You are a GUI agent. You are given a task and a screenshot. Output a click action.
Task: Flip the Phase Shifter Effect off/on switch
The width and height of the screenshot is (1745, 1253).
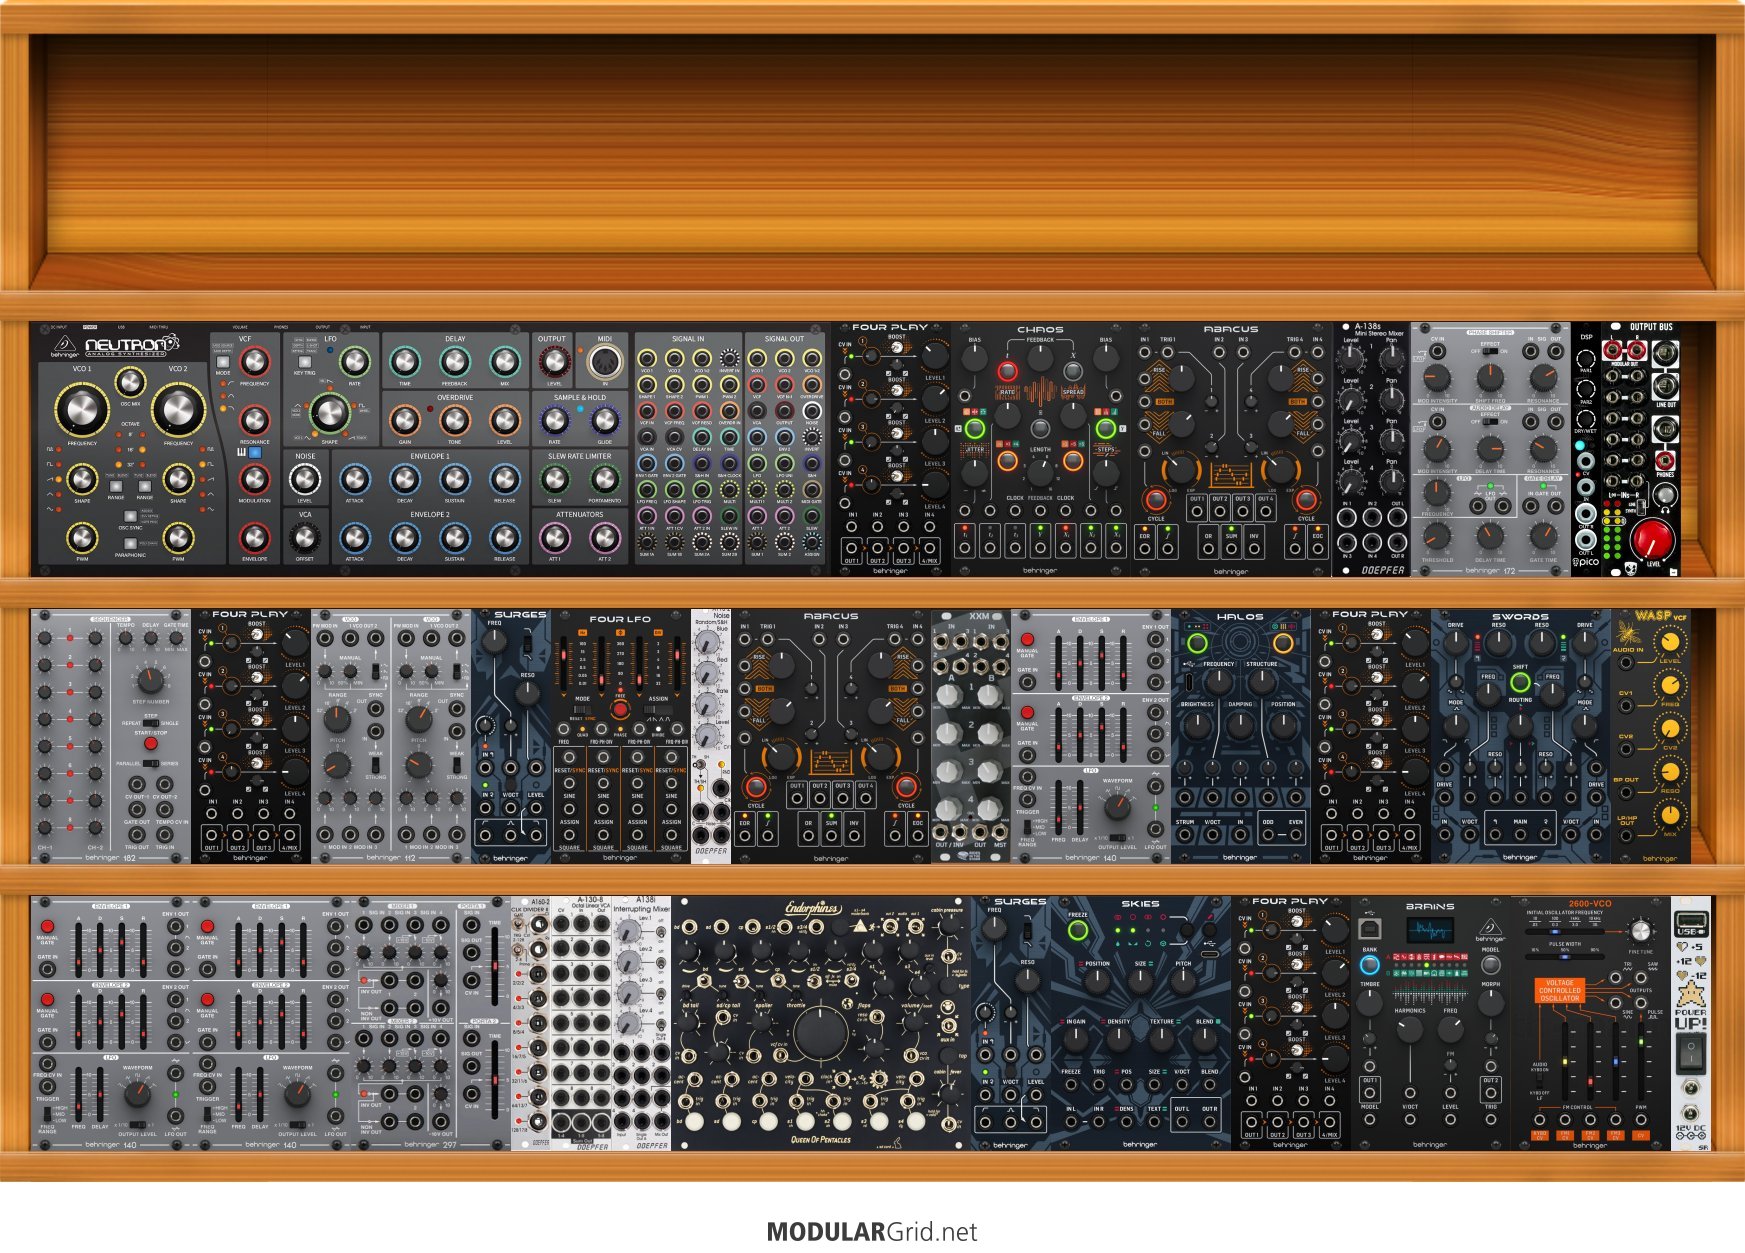pos(1489,351)
